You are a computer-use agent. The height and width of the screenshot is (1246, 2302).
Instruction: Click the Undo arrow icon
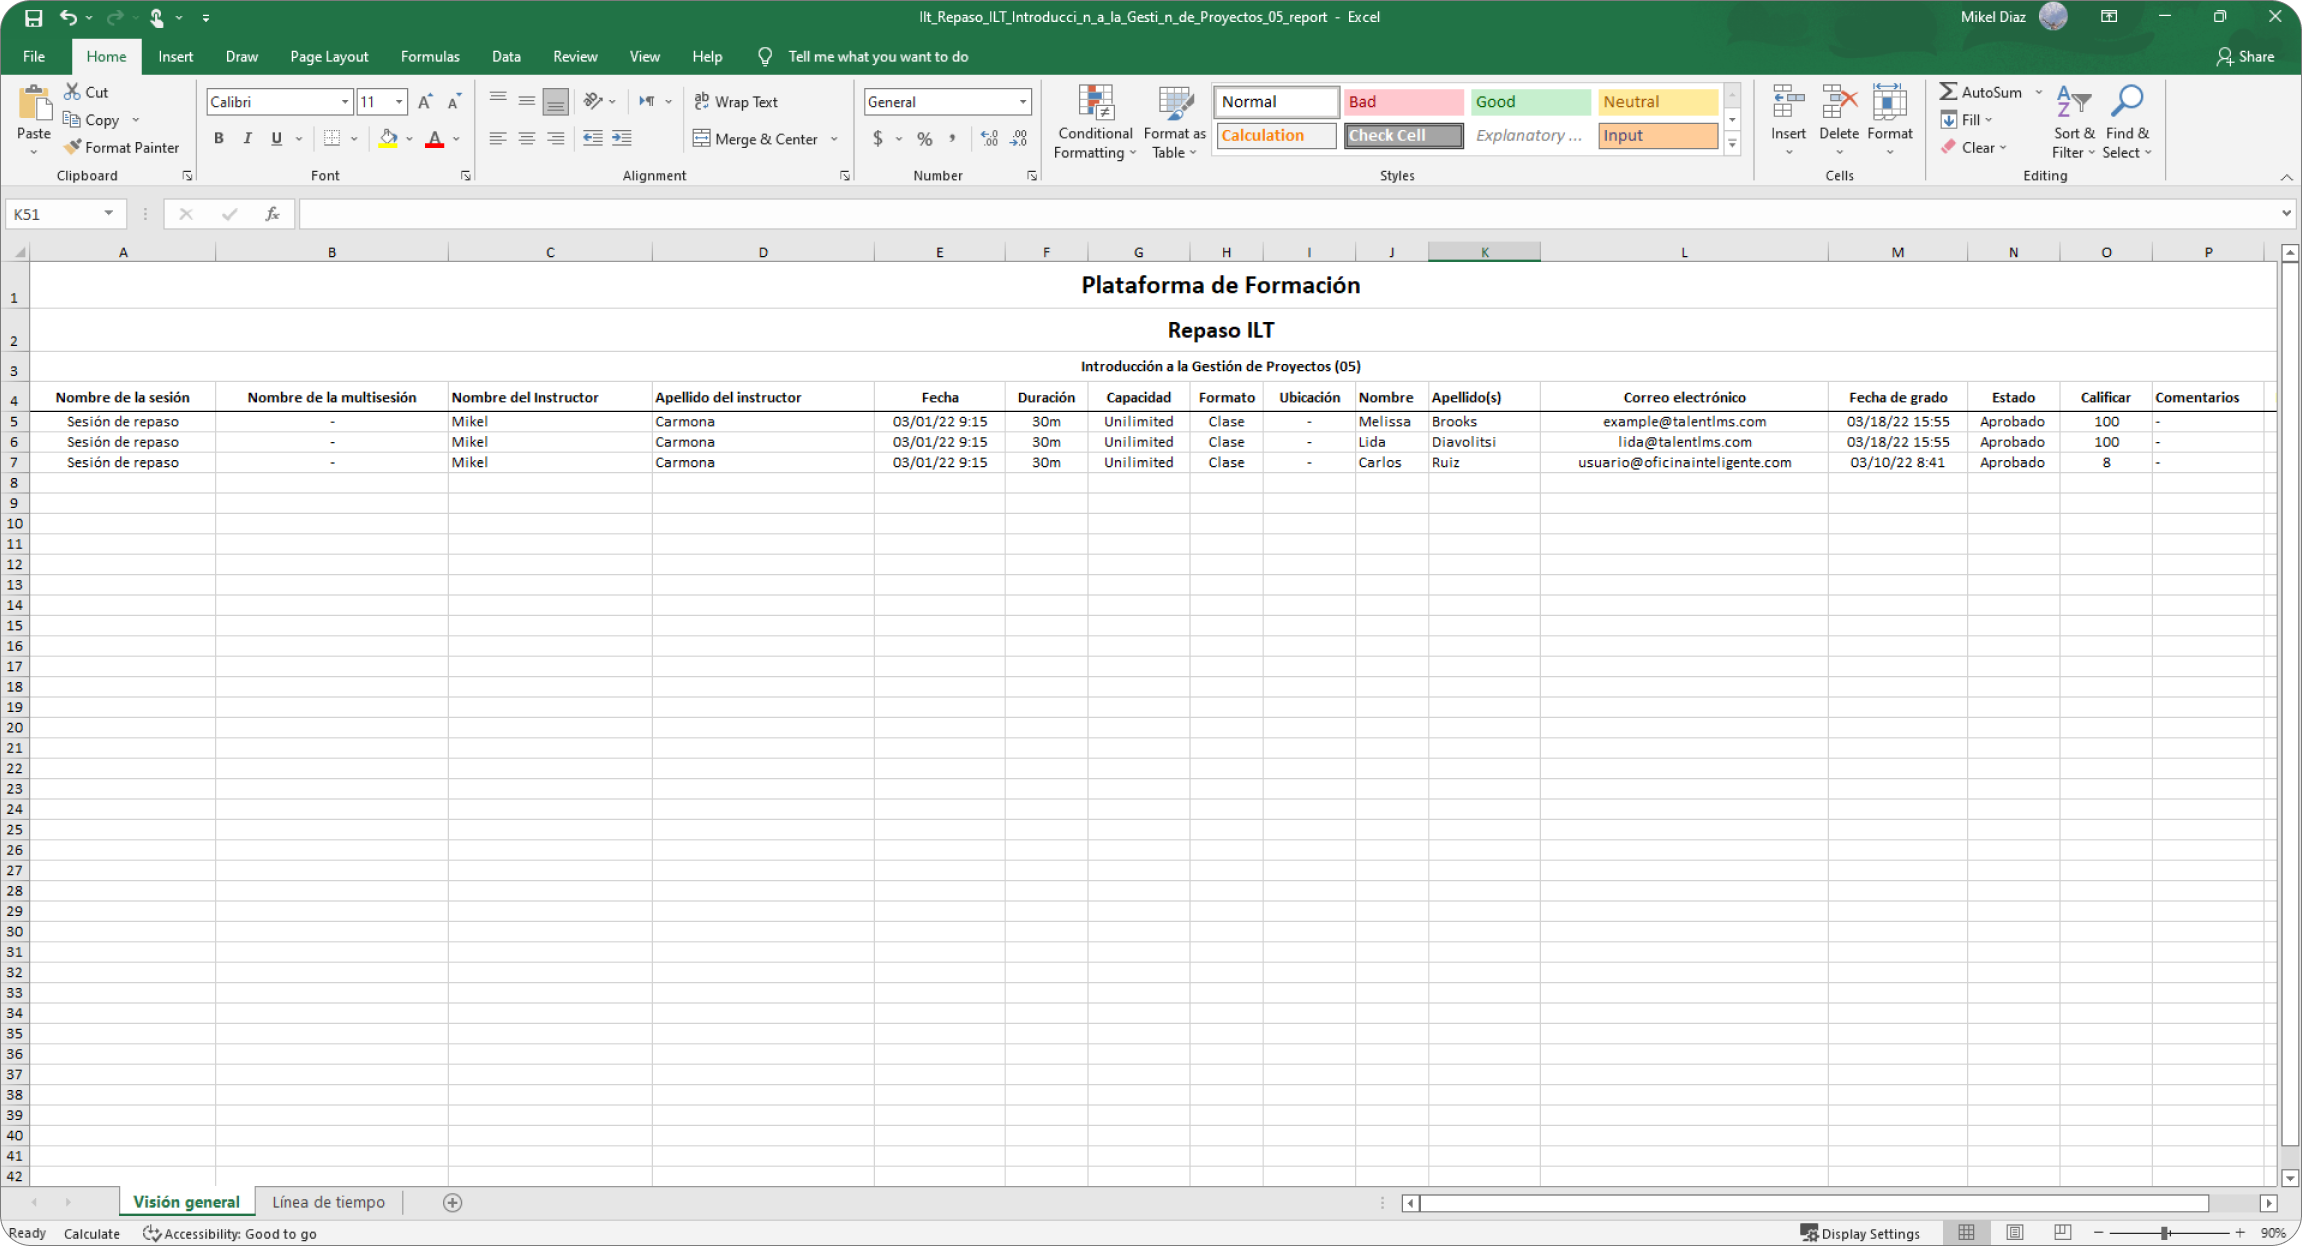coord(68,17)
